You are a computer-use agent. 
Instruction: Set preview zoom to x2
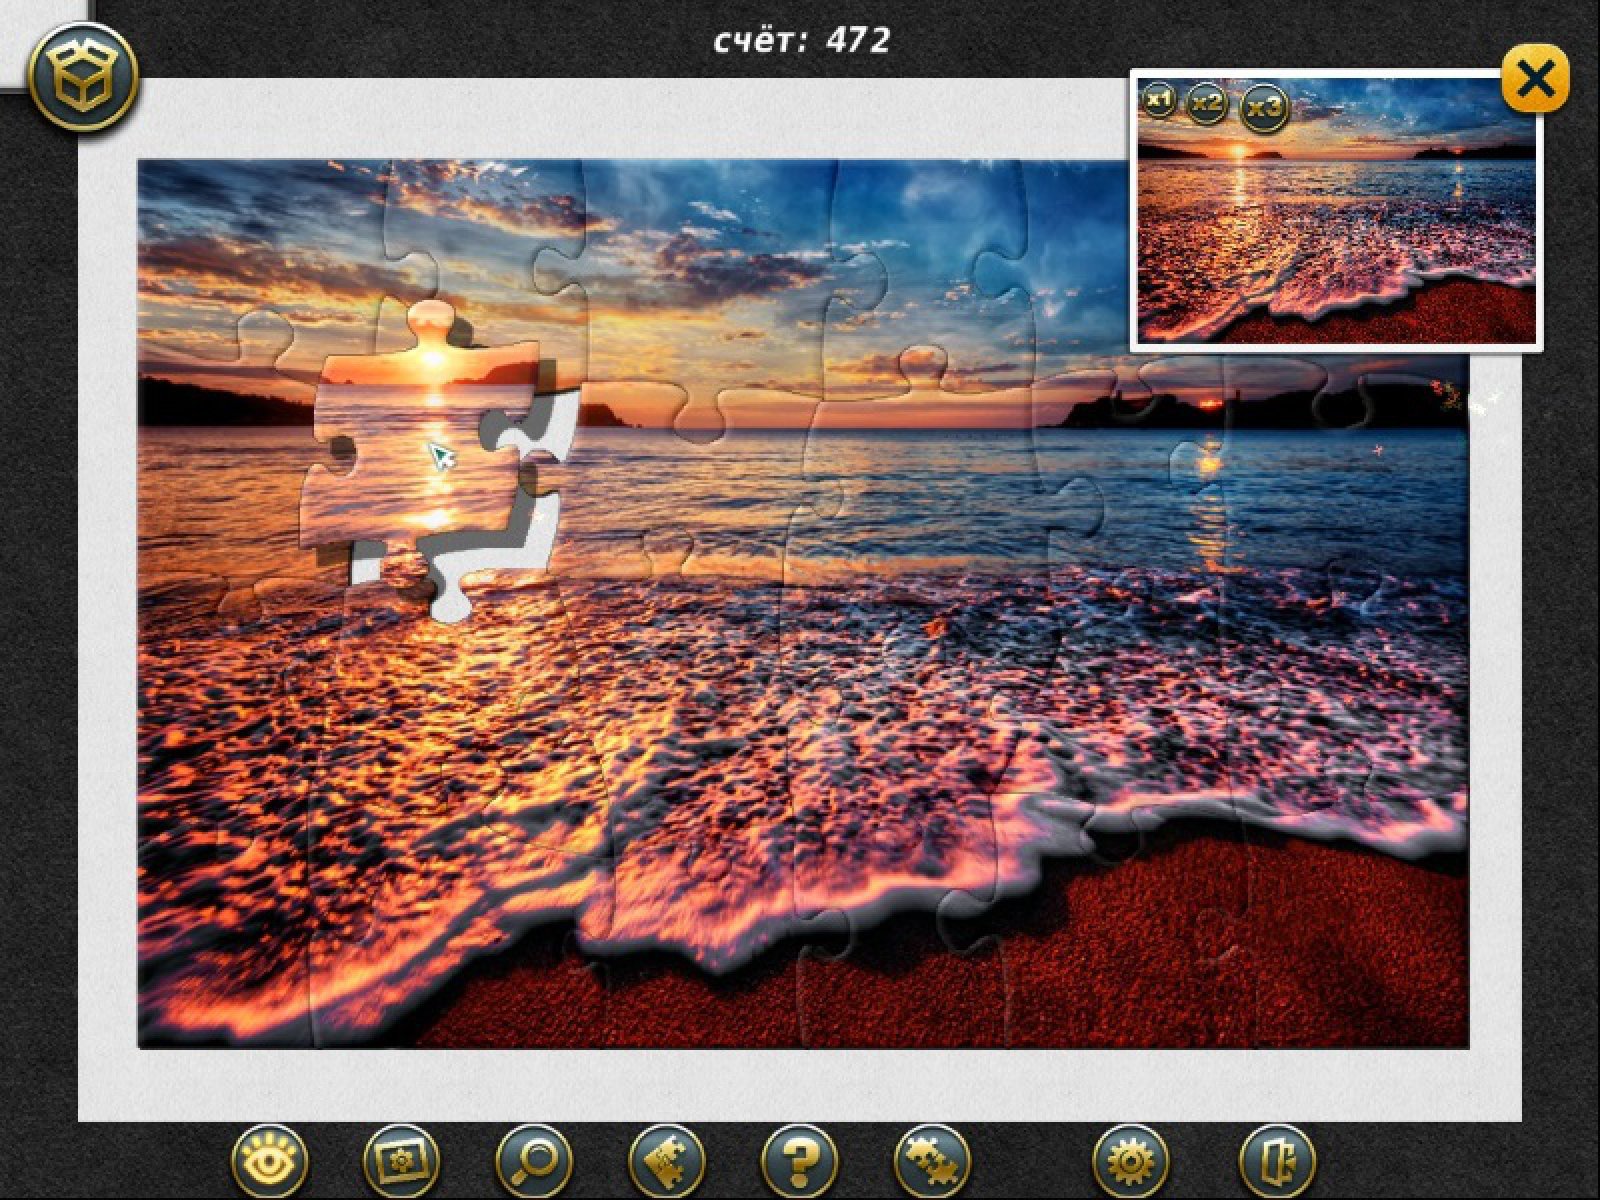coord(1207,102)
